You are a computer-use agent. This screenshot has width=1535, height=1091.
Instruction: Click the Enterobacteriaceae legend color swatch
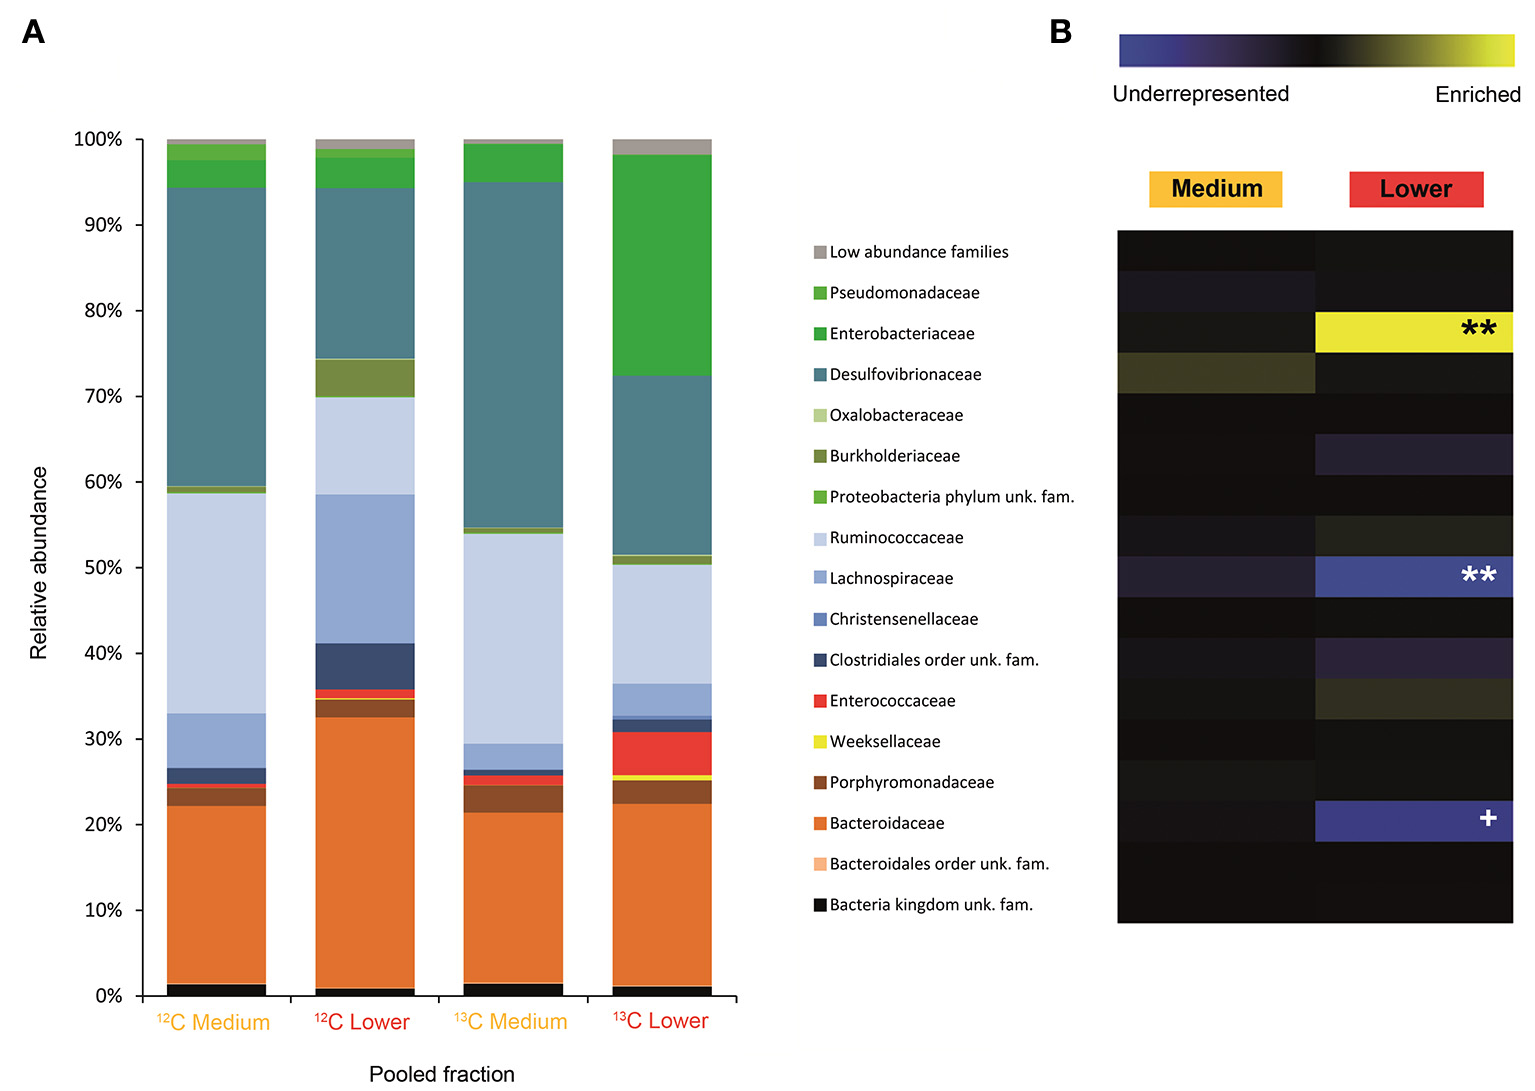[x=820, y=334]
